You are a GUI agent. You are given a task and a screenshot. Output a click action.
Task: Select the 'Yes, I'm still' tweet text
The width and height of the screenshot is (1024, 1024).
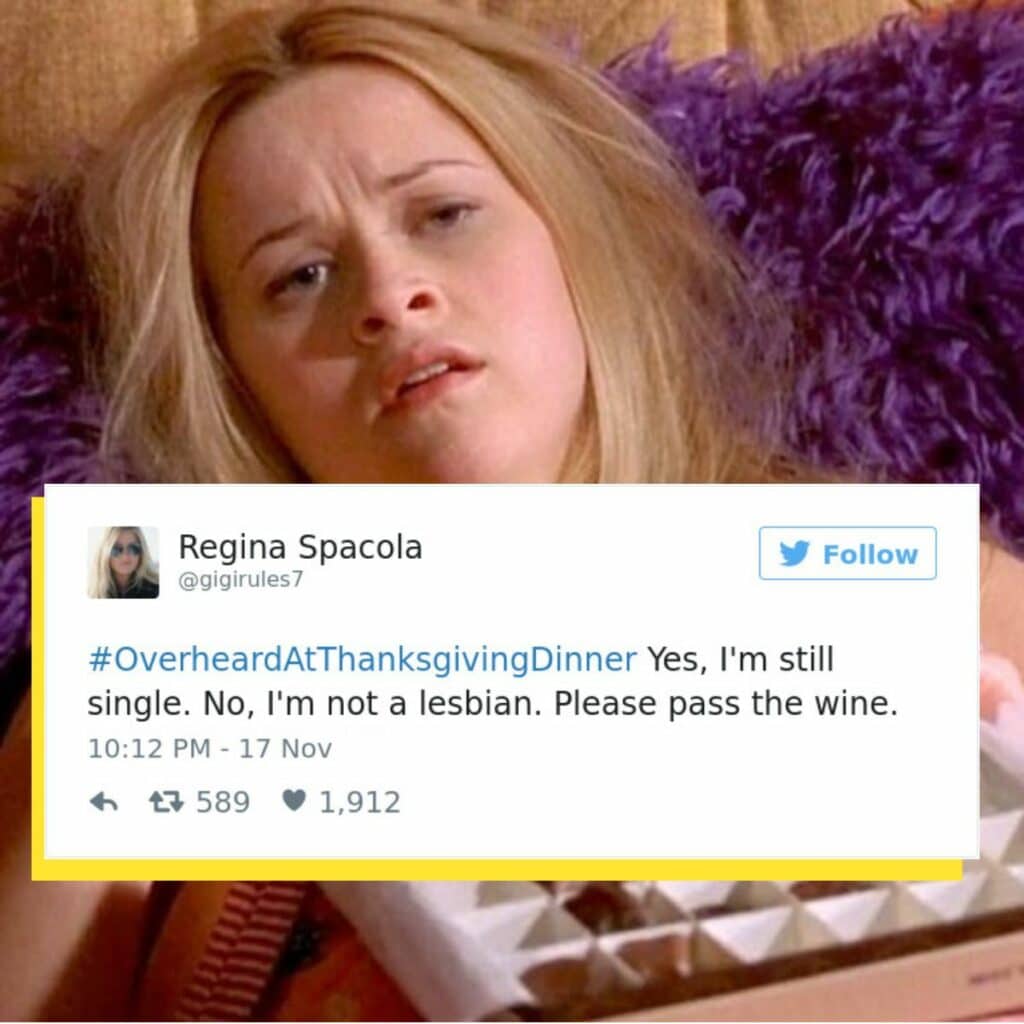tap(741, 660)
